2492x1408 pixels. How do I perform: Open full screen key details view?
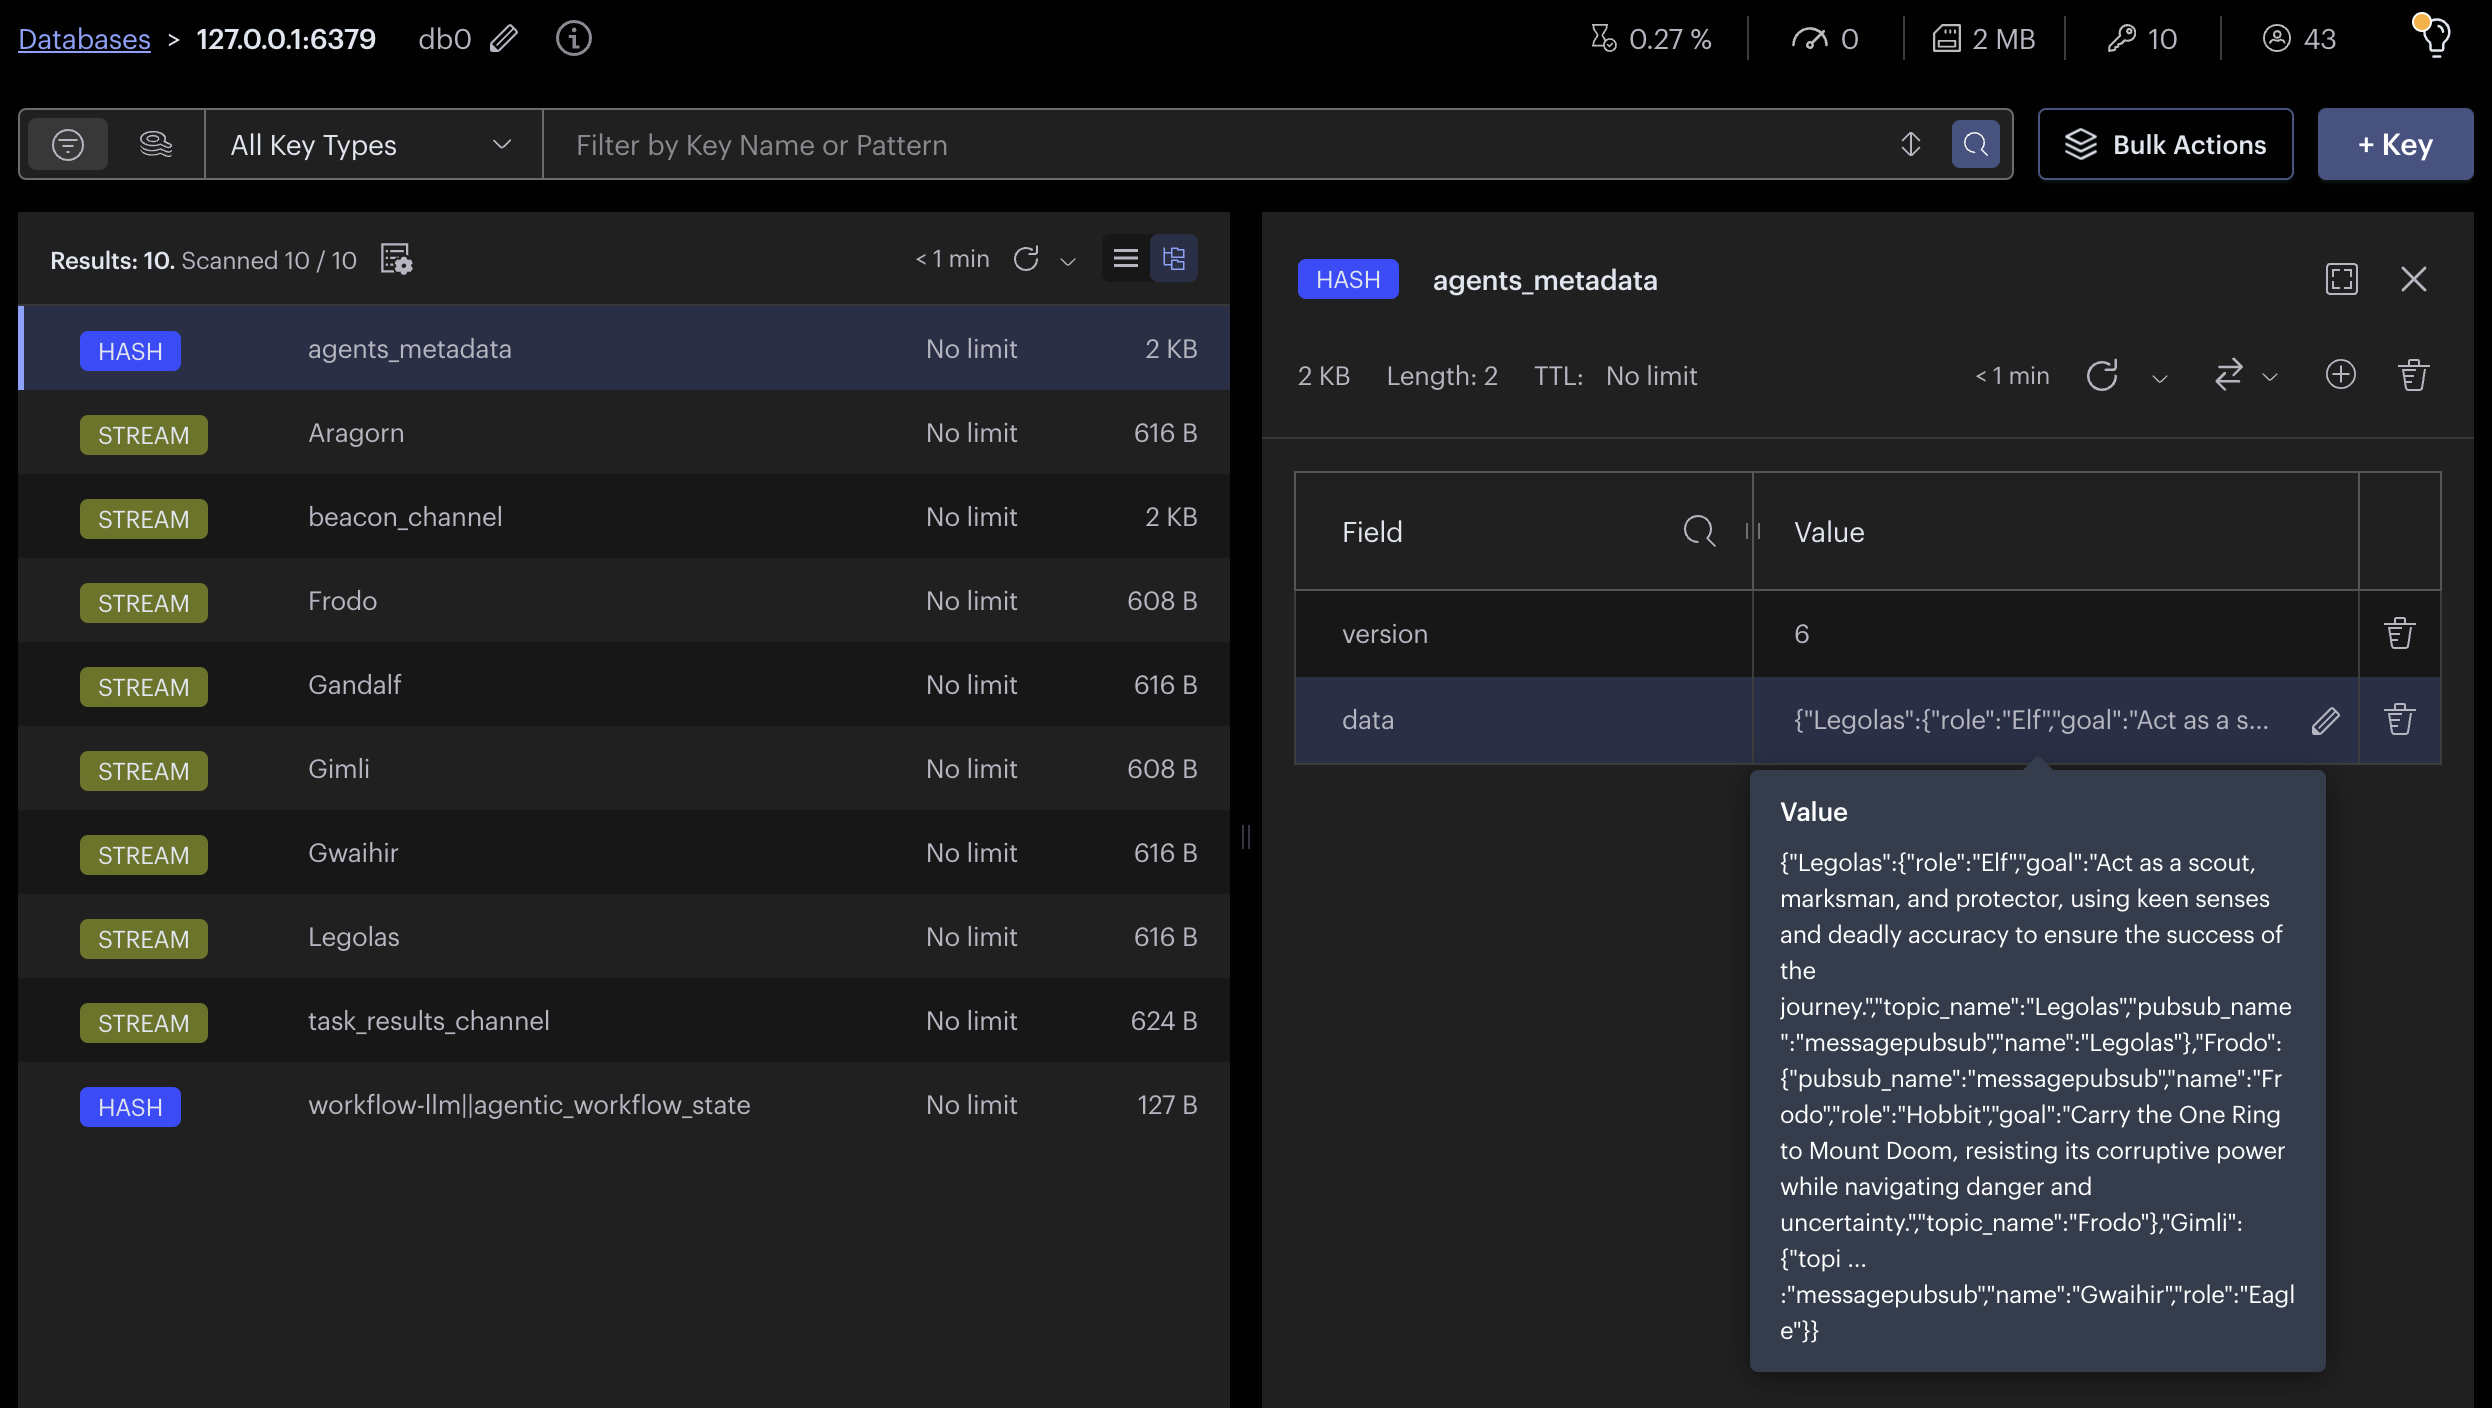[x=2341, y=279]
